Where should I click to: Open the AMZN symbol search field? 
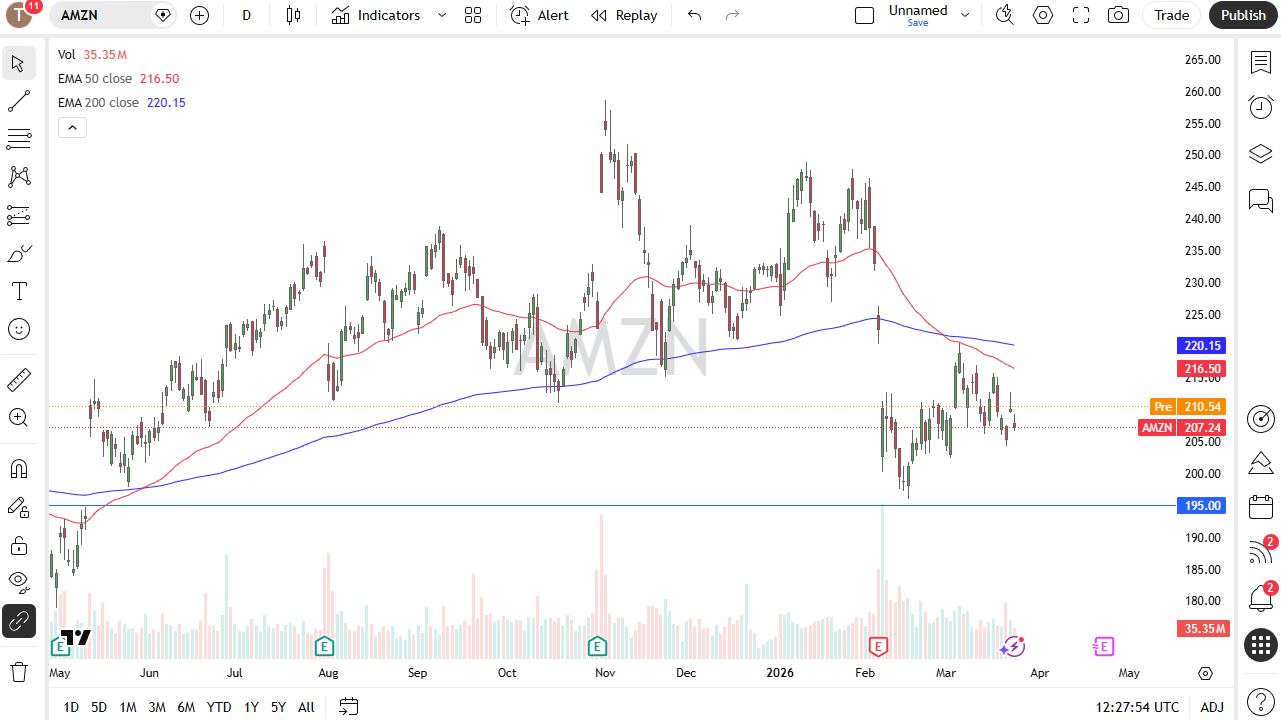click(114, 15)
